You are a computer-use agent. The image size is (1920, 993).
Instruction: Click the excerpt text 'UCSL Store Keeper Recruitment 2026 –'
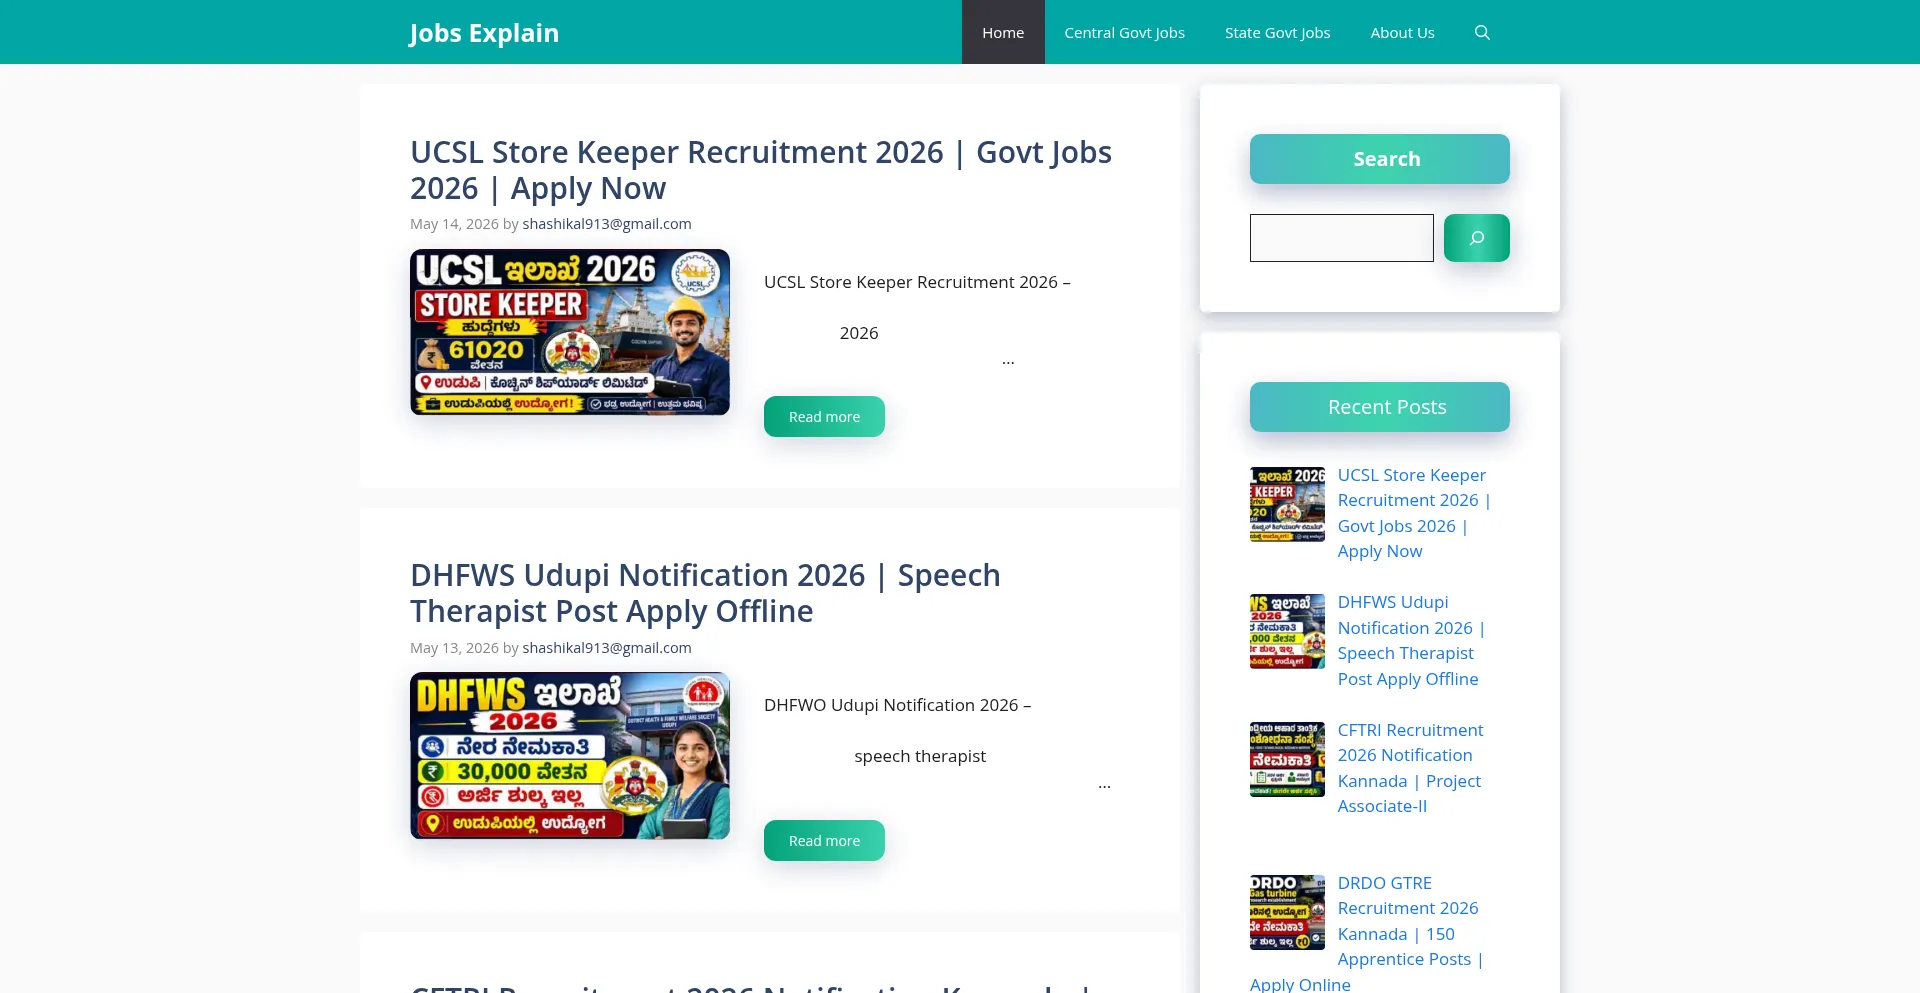pyautogui.click(x=917, y=282)
